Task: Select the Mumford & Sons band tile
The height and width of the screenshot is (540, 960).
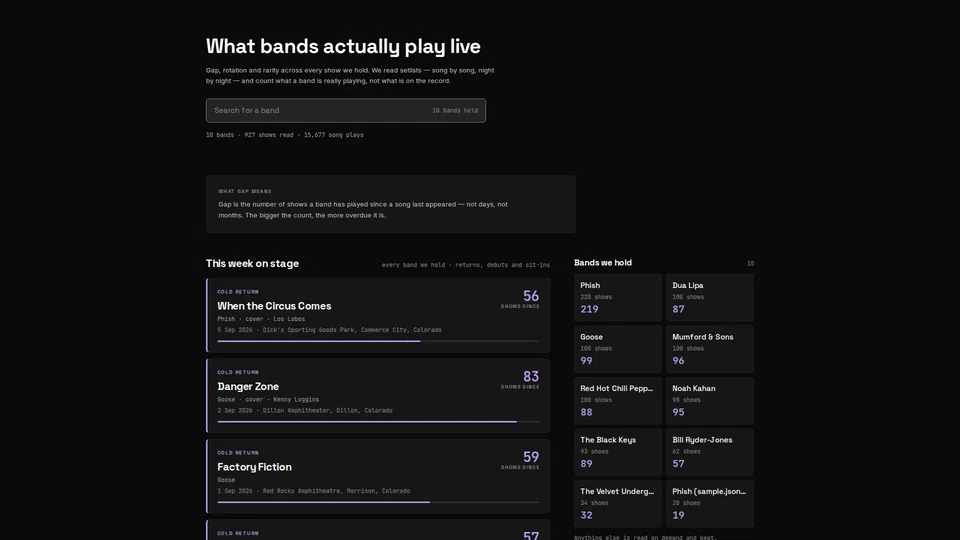Action: [710, 349]
